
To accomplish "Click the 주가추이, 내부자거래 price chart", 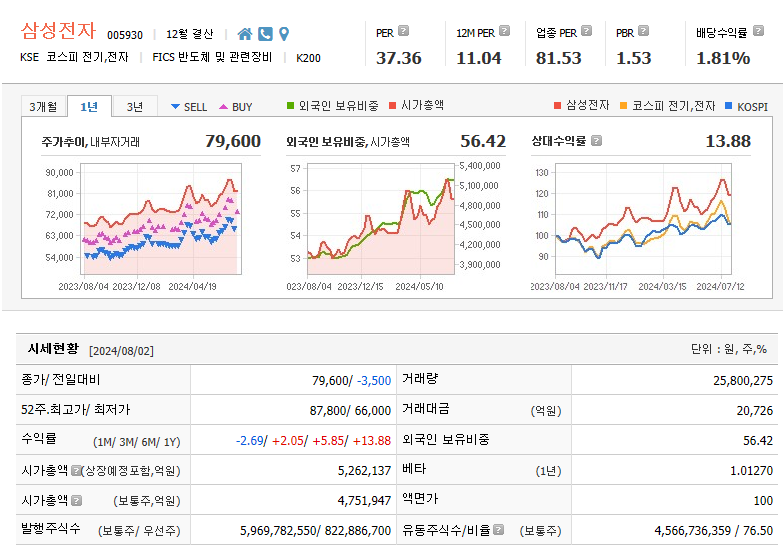I will [161, 219].
